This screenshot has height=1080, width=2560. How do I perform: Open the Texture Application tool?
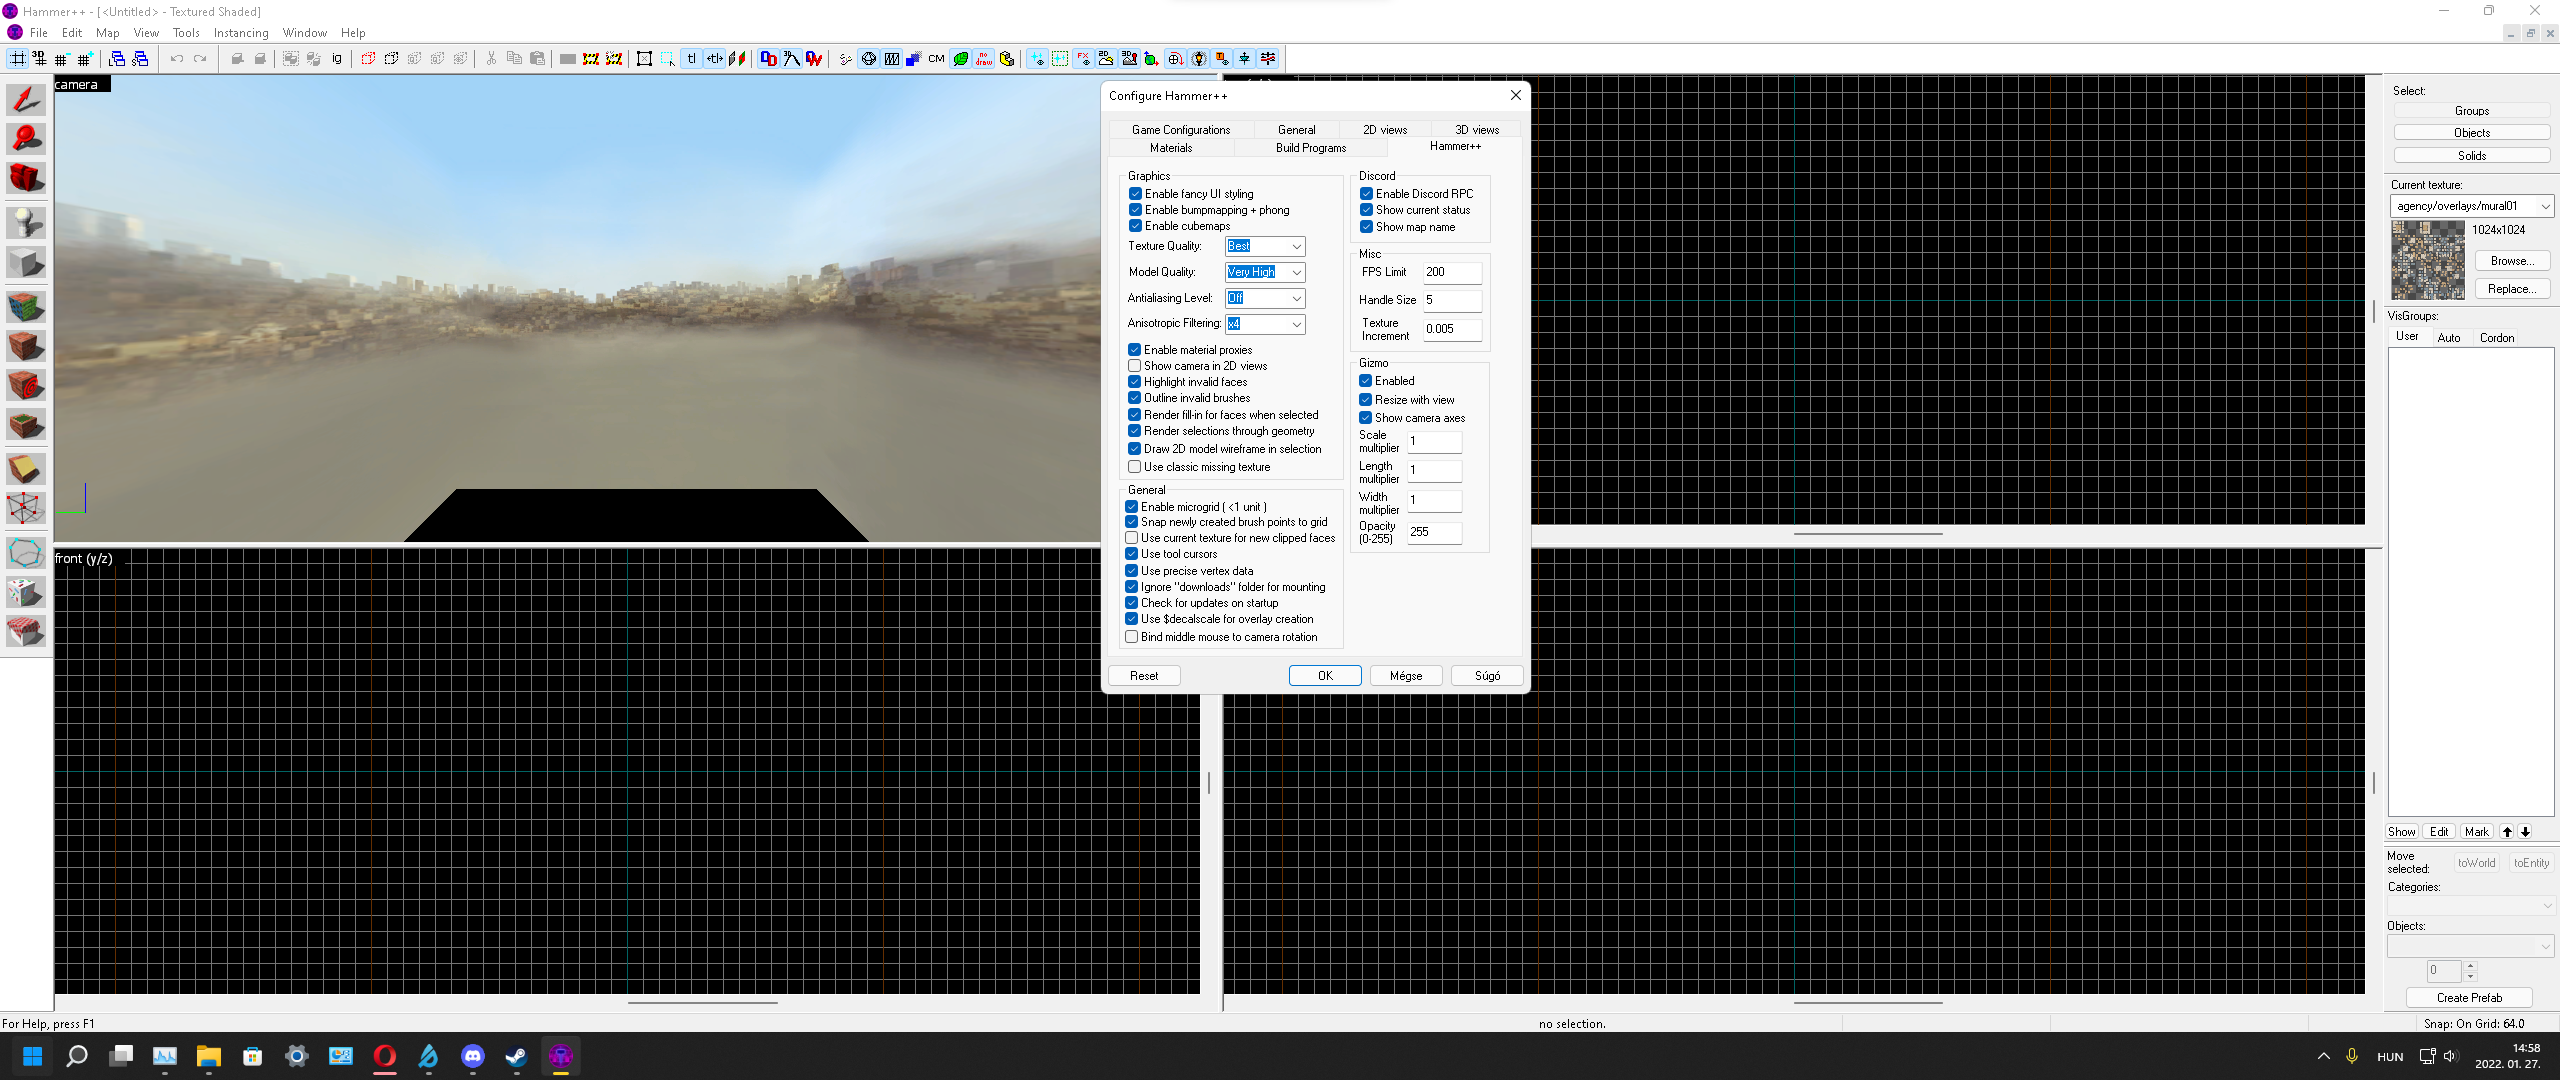[x=25, y=307]
